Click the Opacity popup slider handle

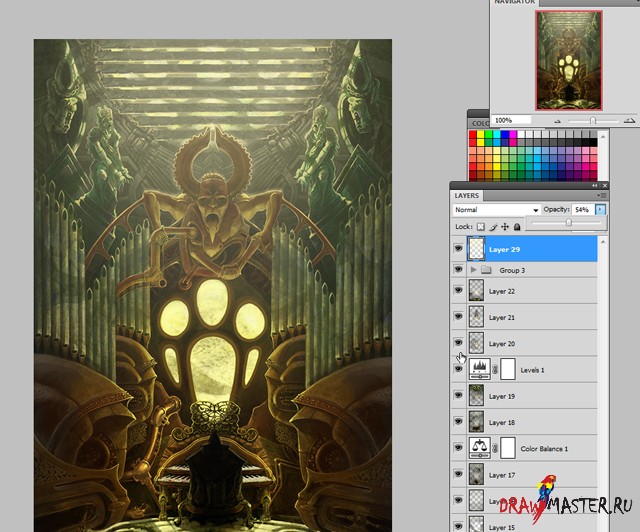coord(569,223)
